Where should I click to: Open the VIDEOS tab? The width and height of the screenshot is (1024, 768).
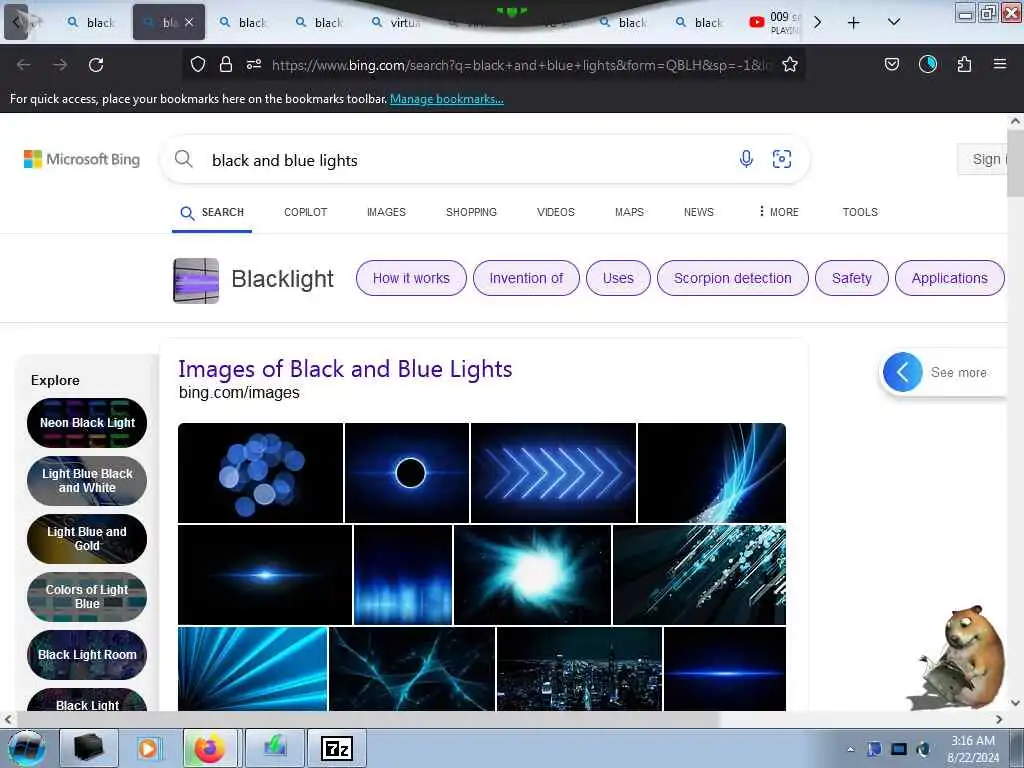(556, 212)
